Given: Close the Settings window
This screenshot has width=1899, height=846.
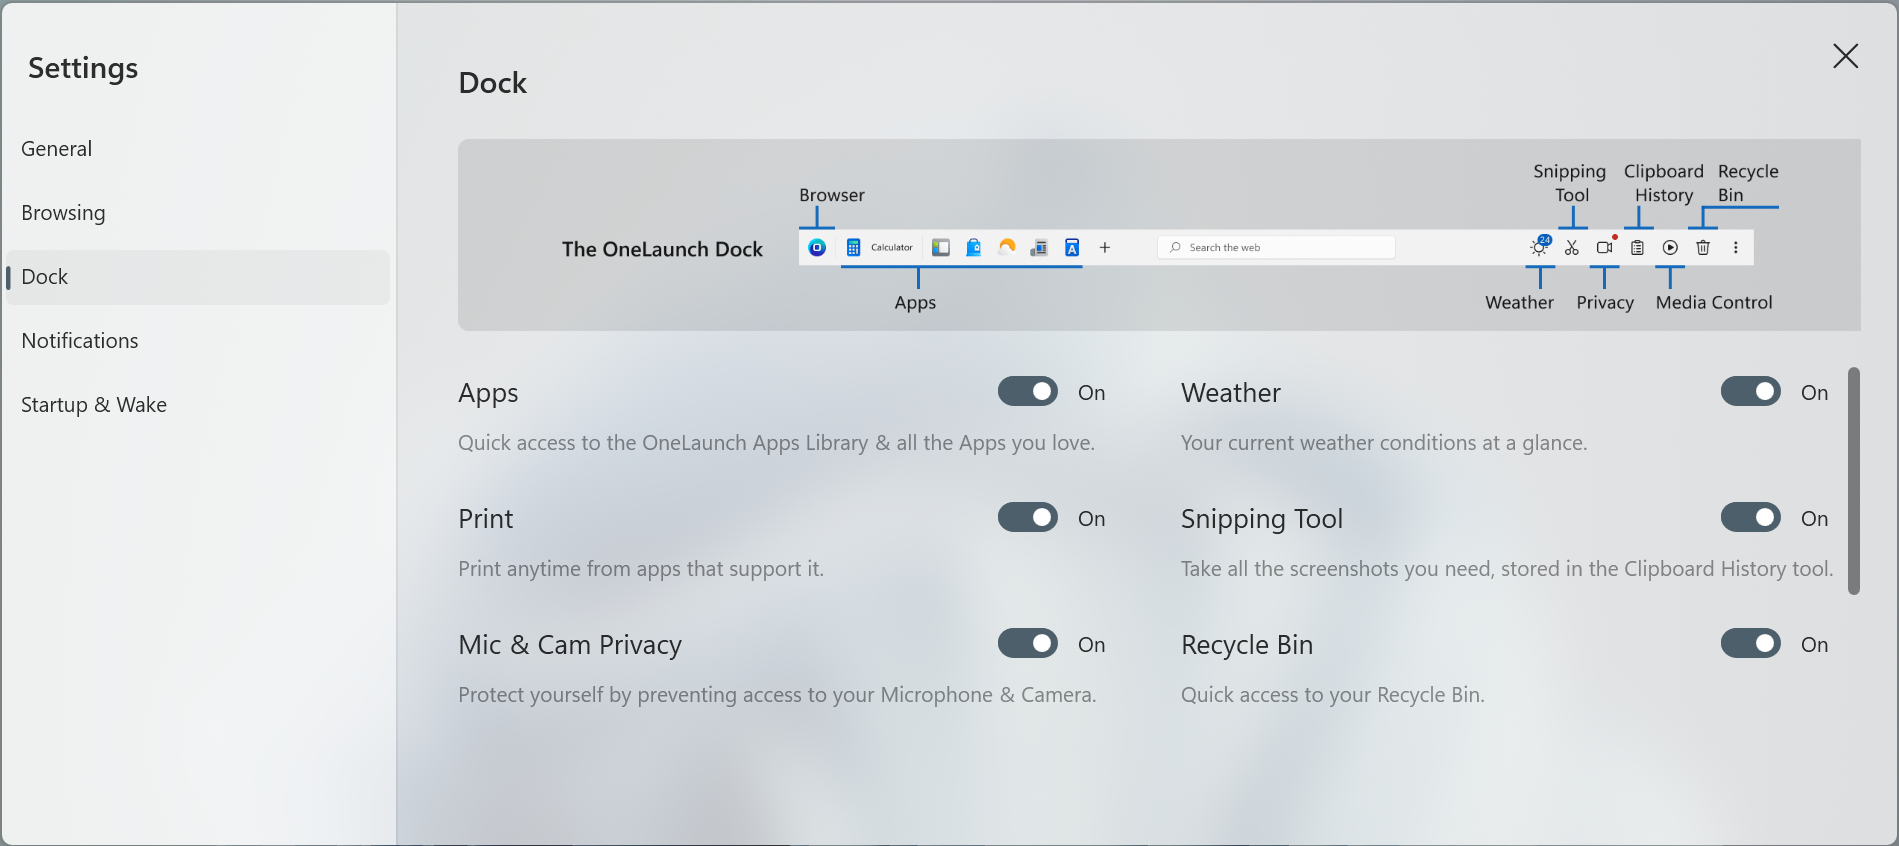Looking at the screenshot, I should click(1845, 56).
